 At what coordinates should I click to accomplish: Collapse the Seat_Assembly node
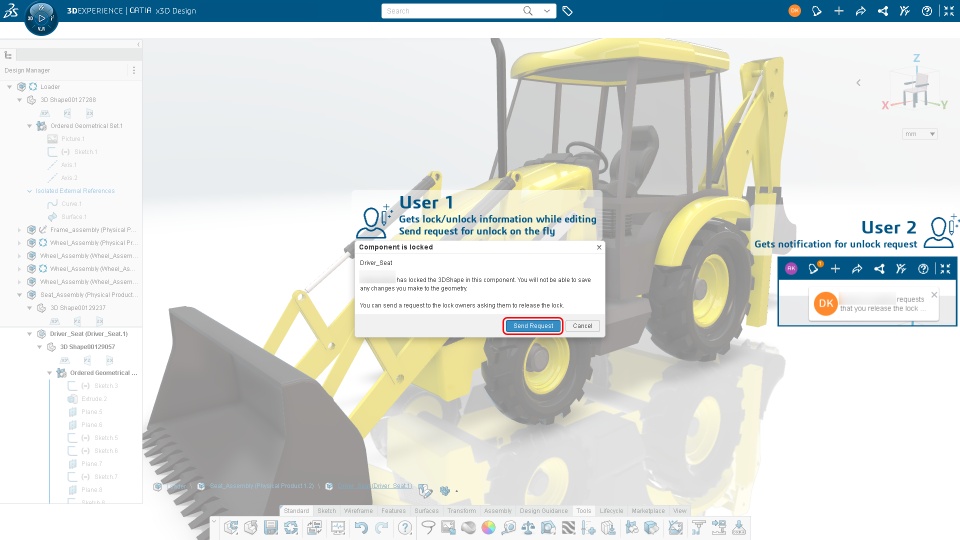[x=19, y=295]
